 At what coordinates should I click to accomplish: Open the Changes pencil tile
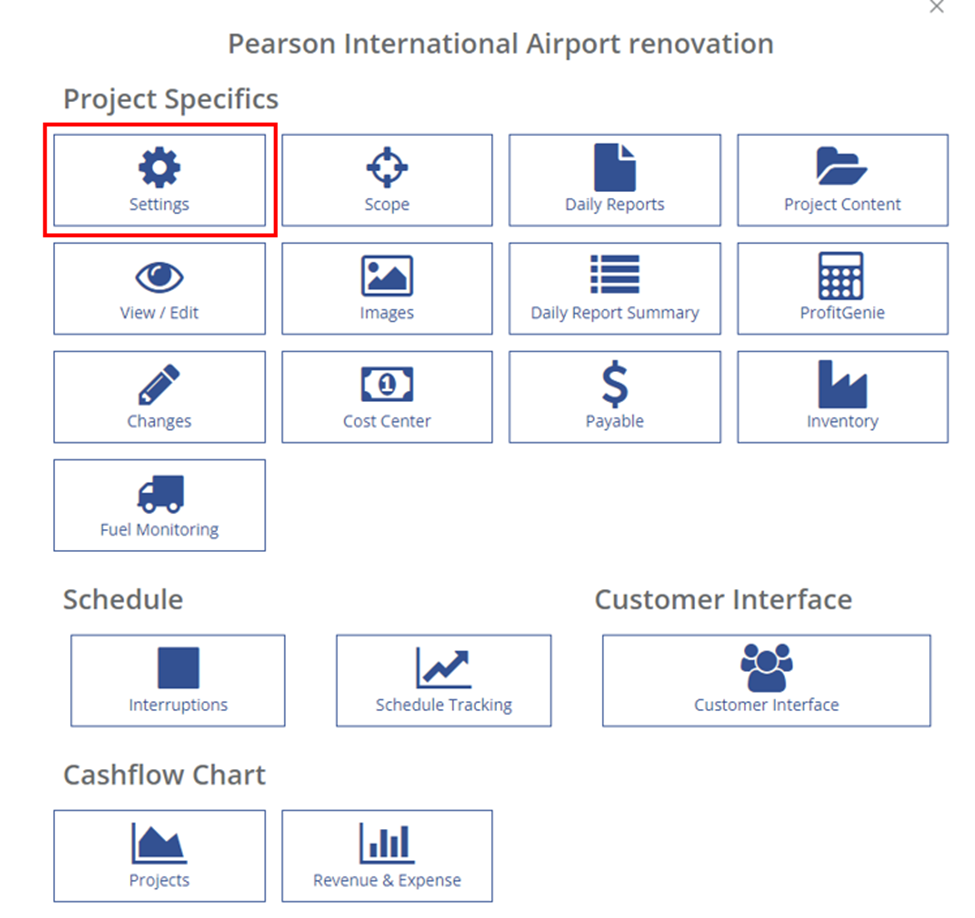click(159, 397)
